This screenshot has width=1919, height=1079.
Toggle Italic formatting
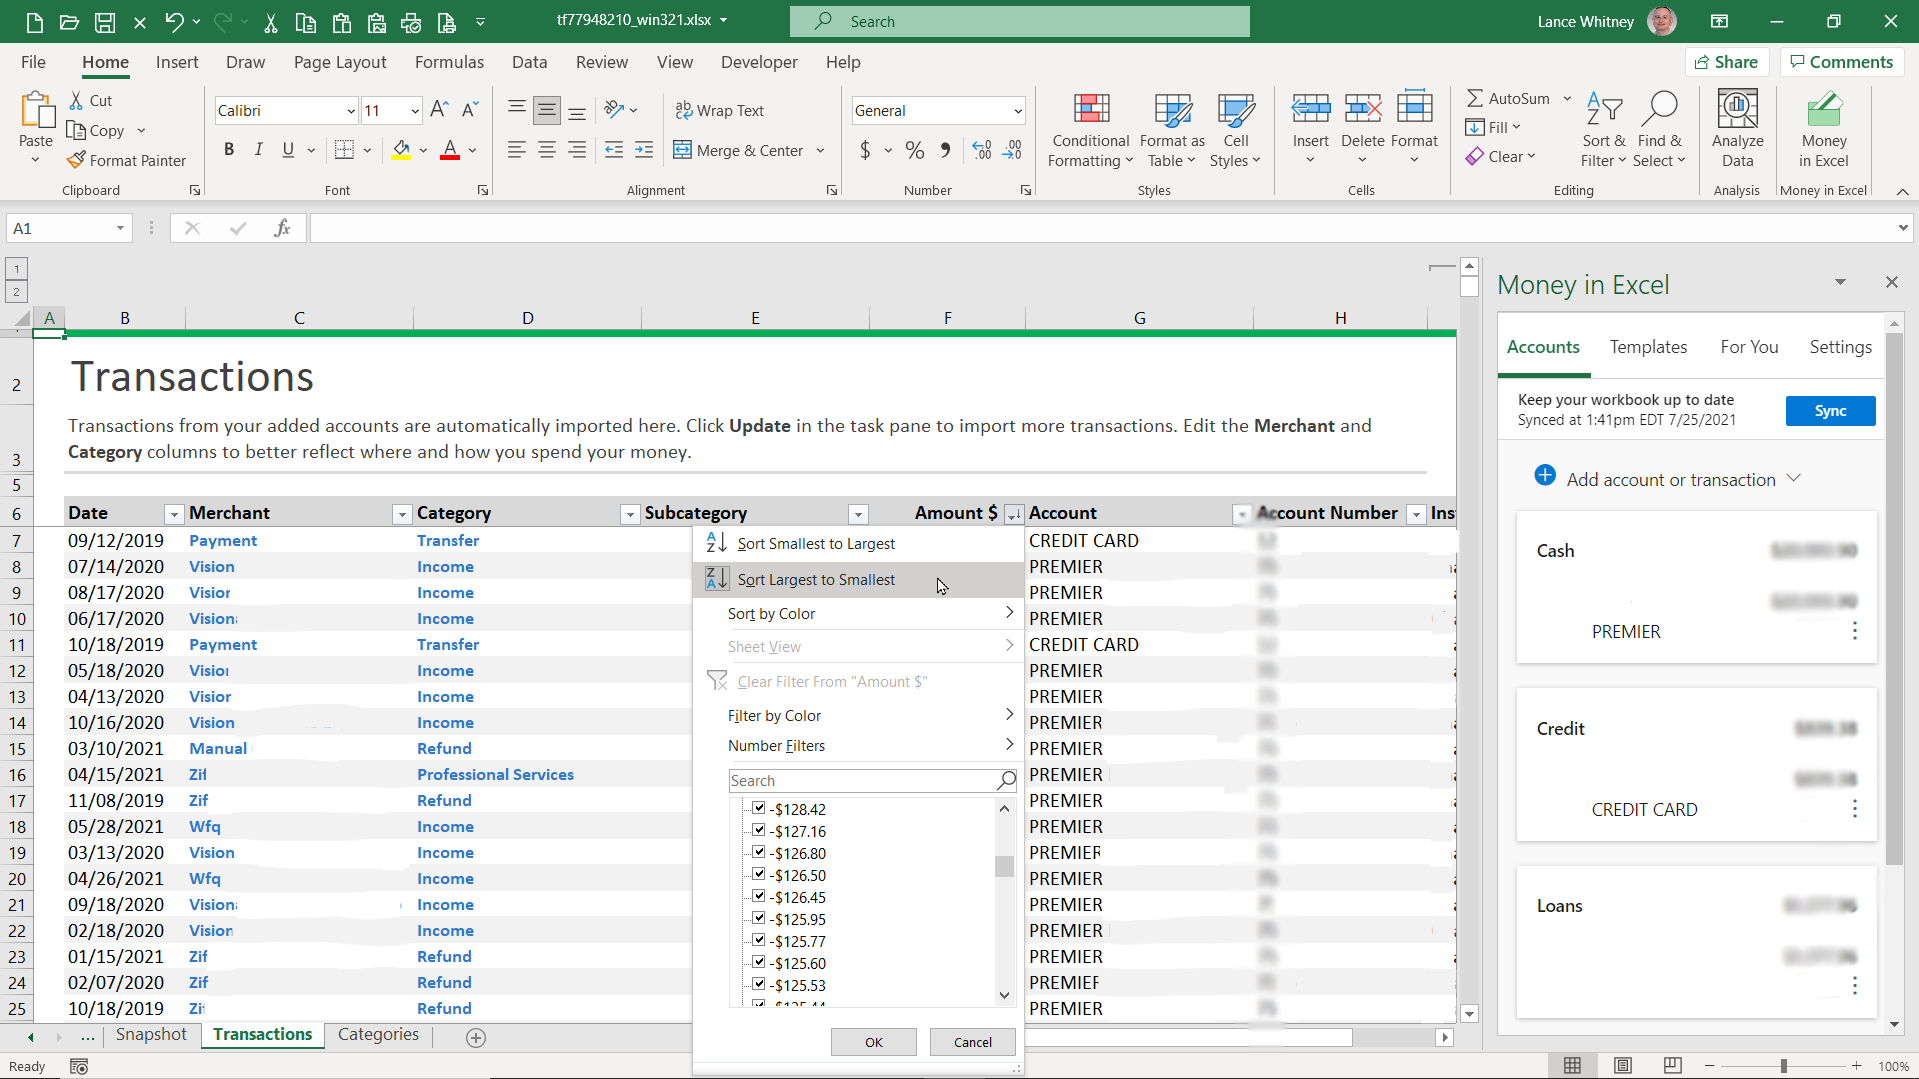[x=258, y=150]
